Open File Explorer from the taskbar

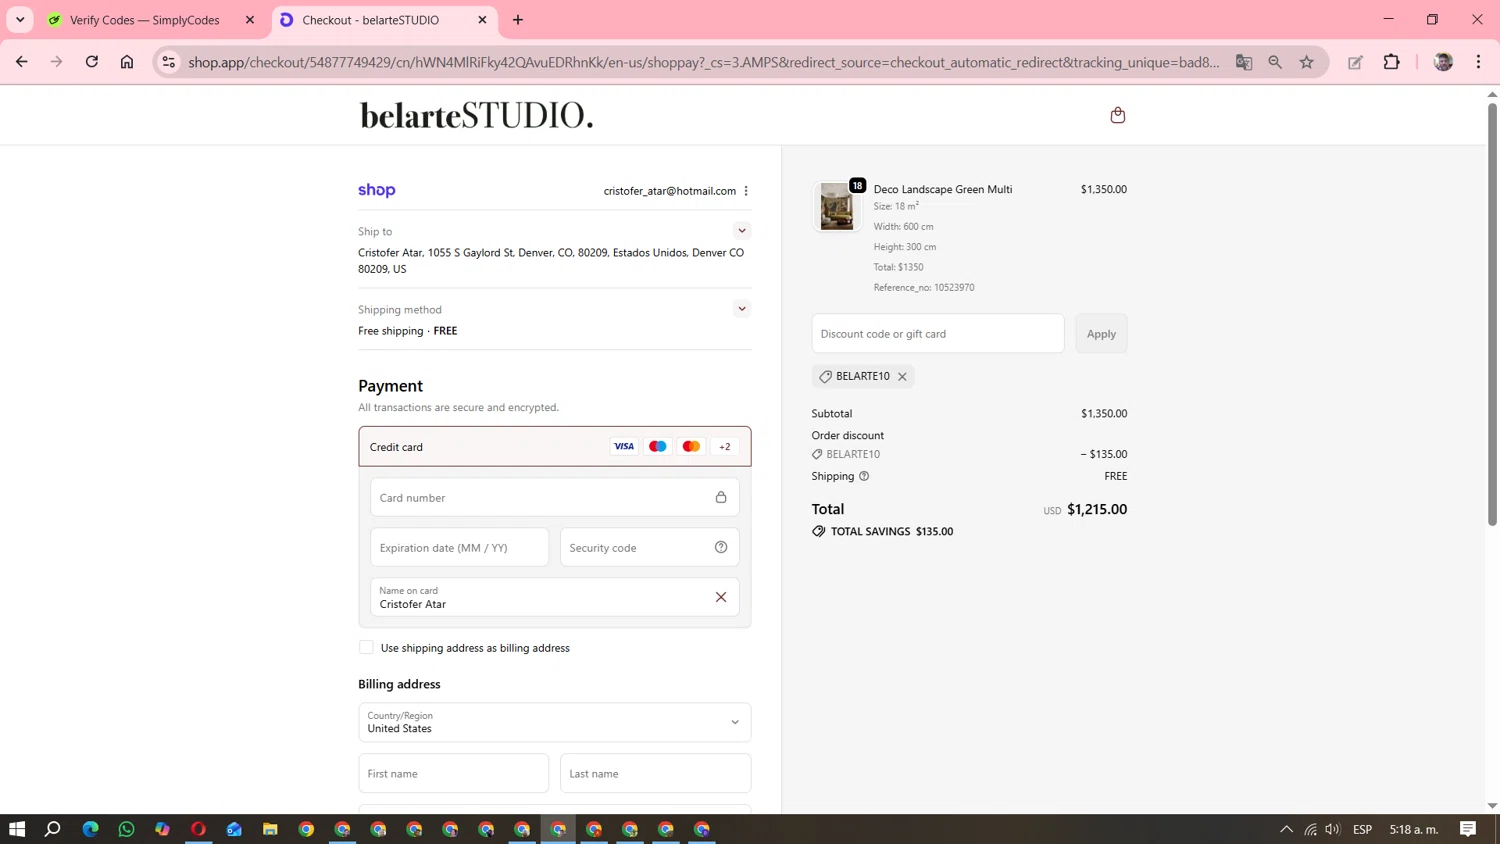(x=270, y=829)
